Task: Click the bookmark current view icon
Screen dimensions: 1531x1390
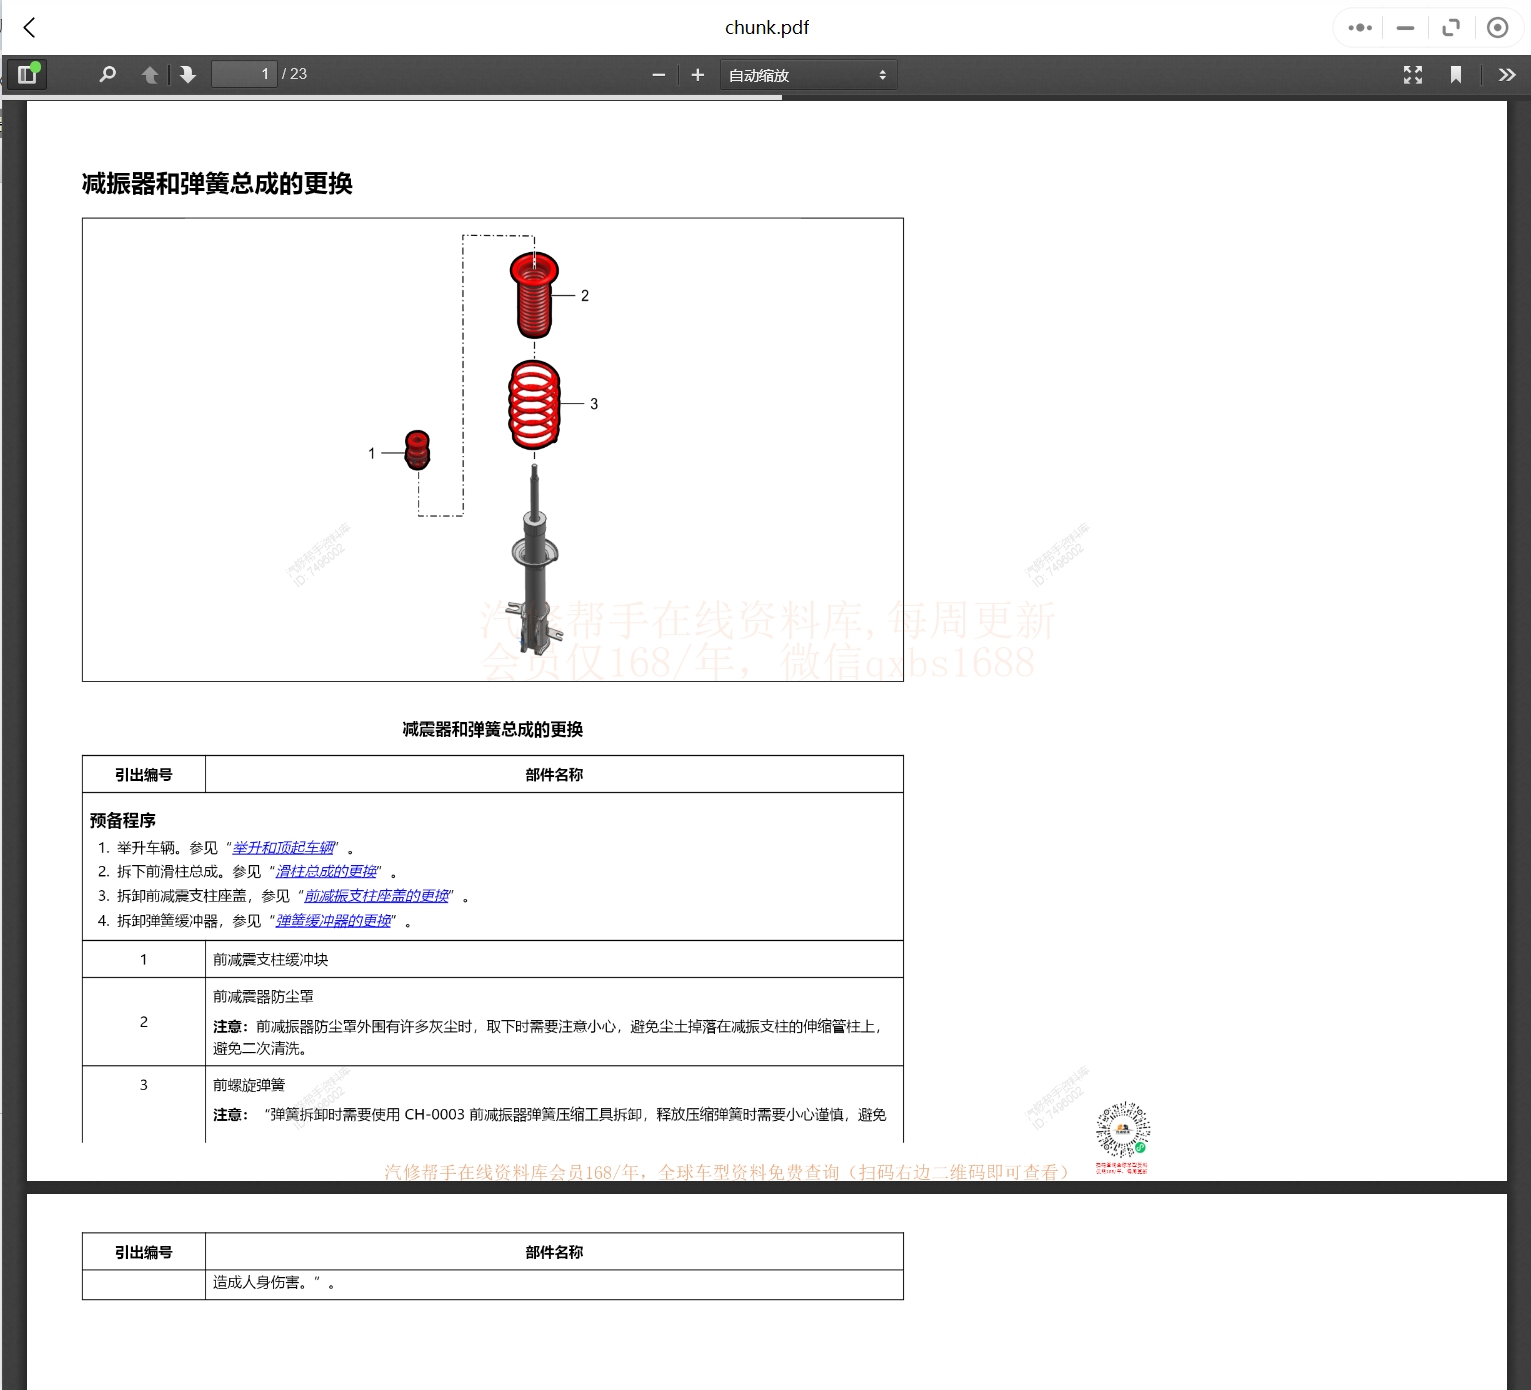Action: coord(1456,75)
